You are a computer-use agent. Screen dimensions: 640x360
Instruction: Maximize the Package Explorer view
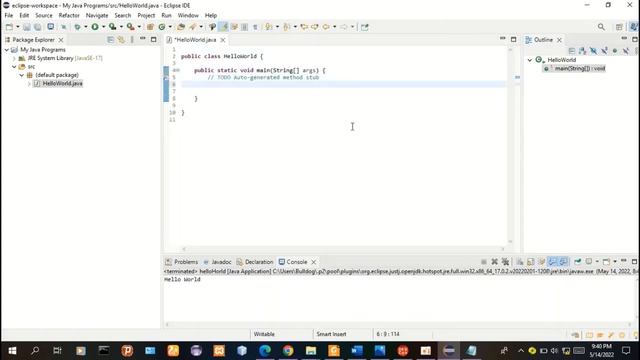[x=153, y=40]
